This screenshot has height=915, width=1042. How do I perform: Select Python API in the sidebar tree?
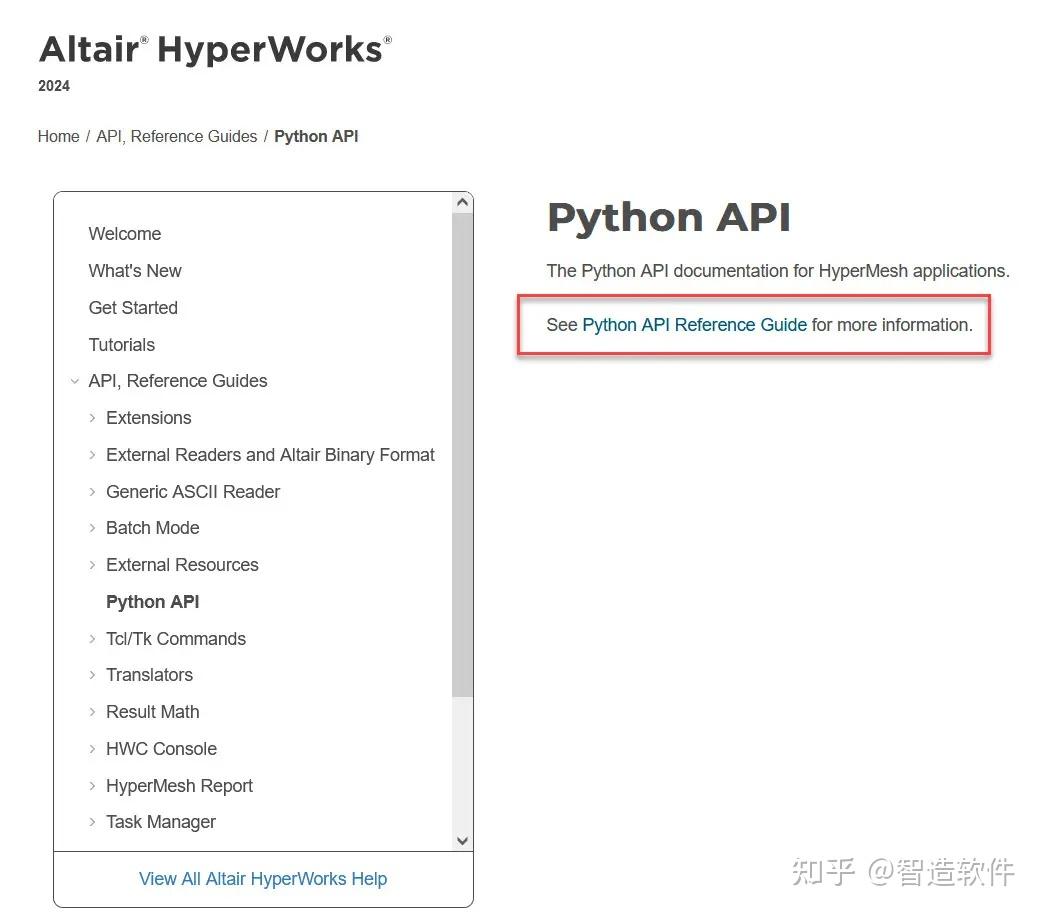[x=152, y=602]
